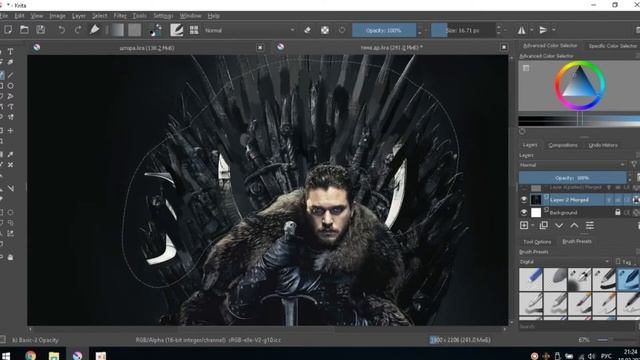Switch to the first document tab
The image size is (640, 360).
[x=147, y=48]
